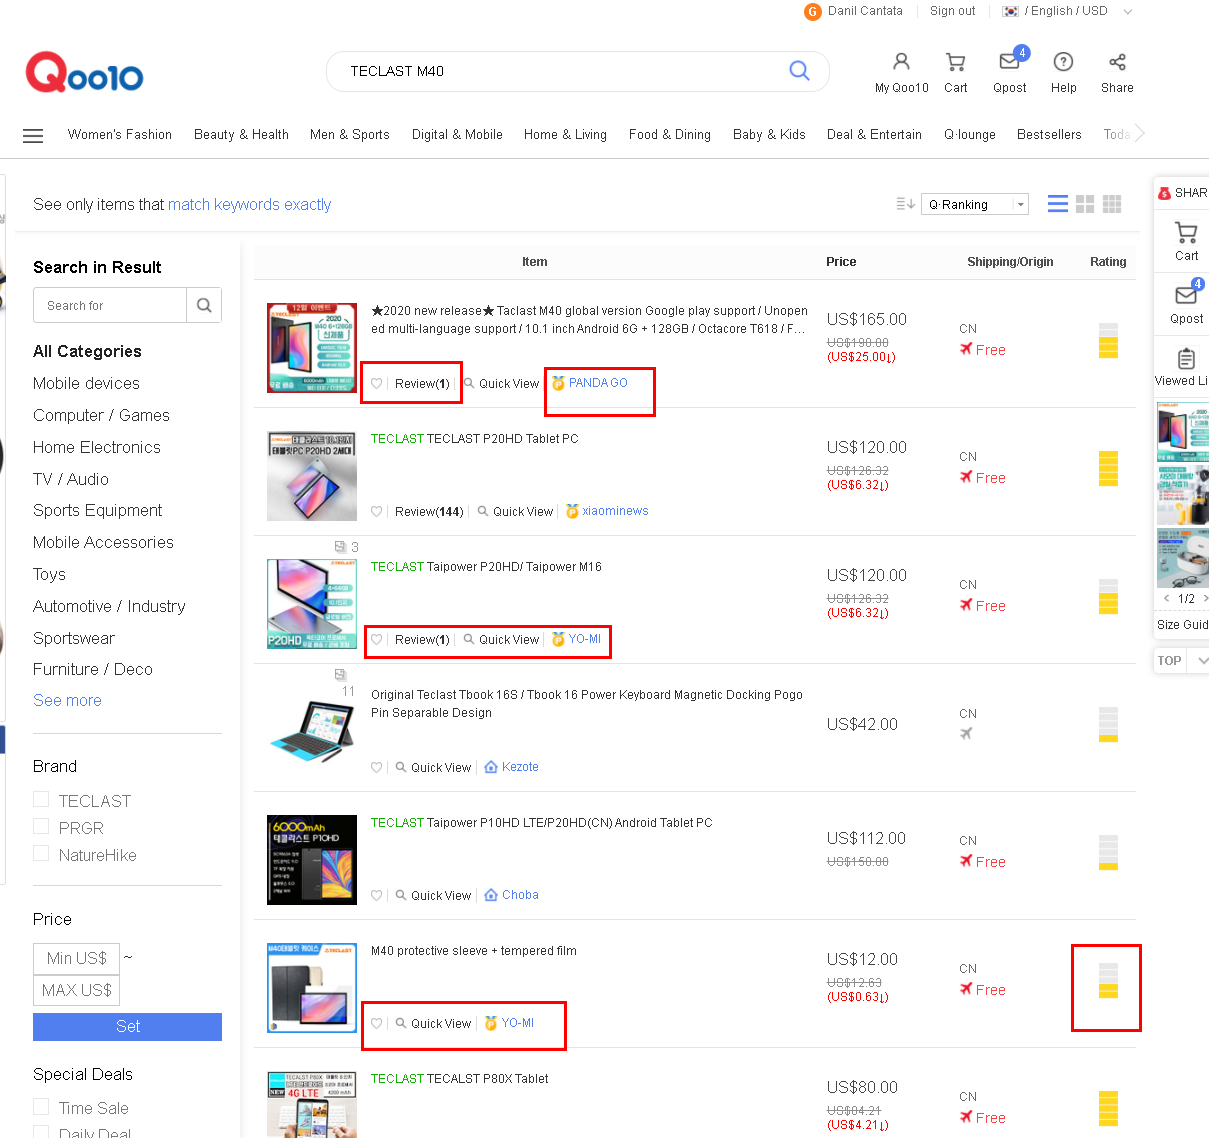Switch to list view layout icon
This screenshot has width=1209, height=1138.
click(1058, 204)
